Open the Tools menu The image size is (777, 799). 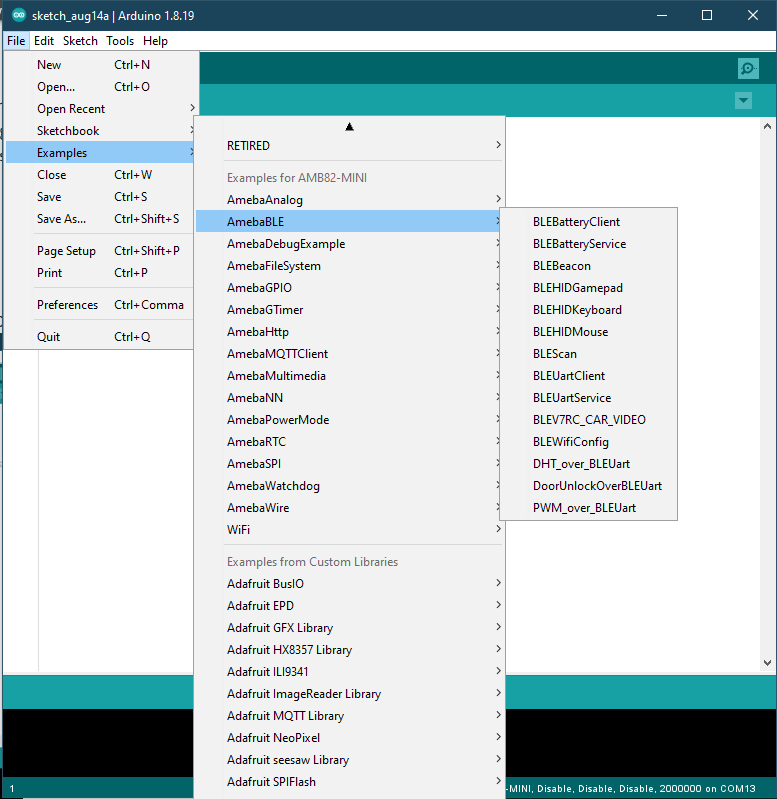pyautogui.click(x=120, y=41)
